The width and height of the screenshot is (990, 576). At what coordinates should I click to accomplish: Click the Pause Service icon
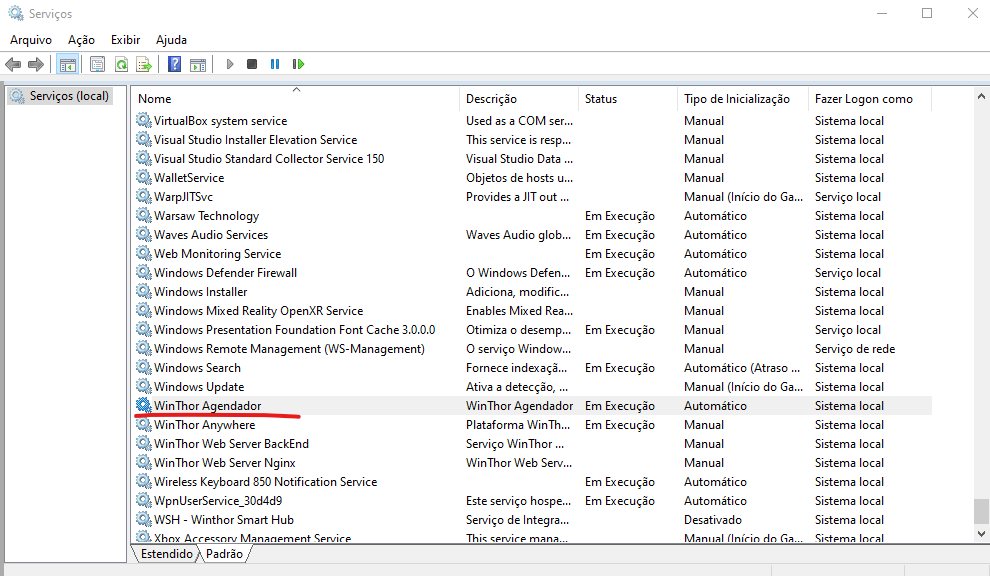click(275, 64)
